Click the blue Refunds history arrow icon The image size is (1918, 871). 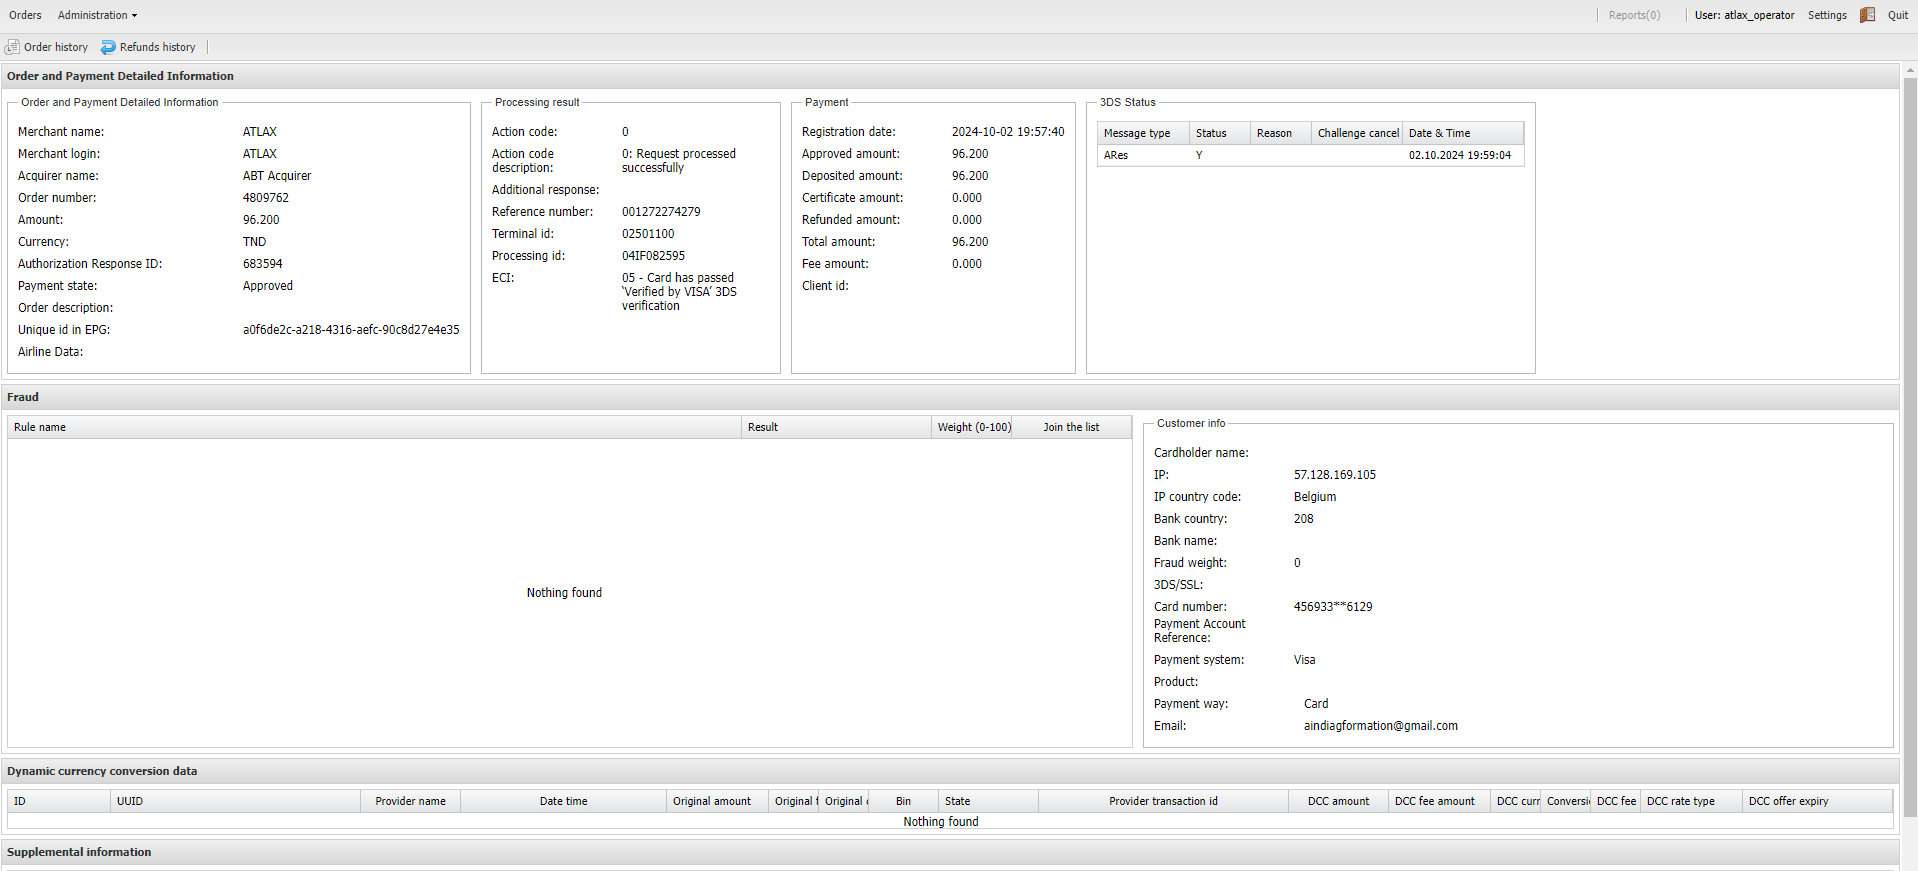[x=108, y=47]
